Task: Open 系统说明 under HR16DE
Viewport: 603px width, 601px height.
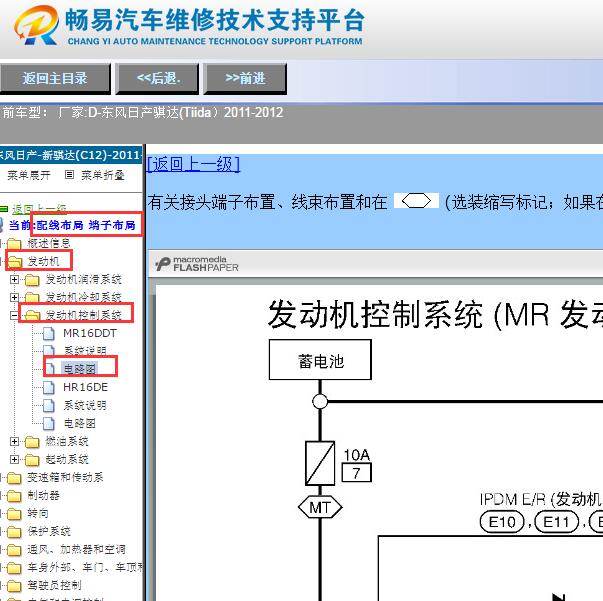Action: pos(85,405)
